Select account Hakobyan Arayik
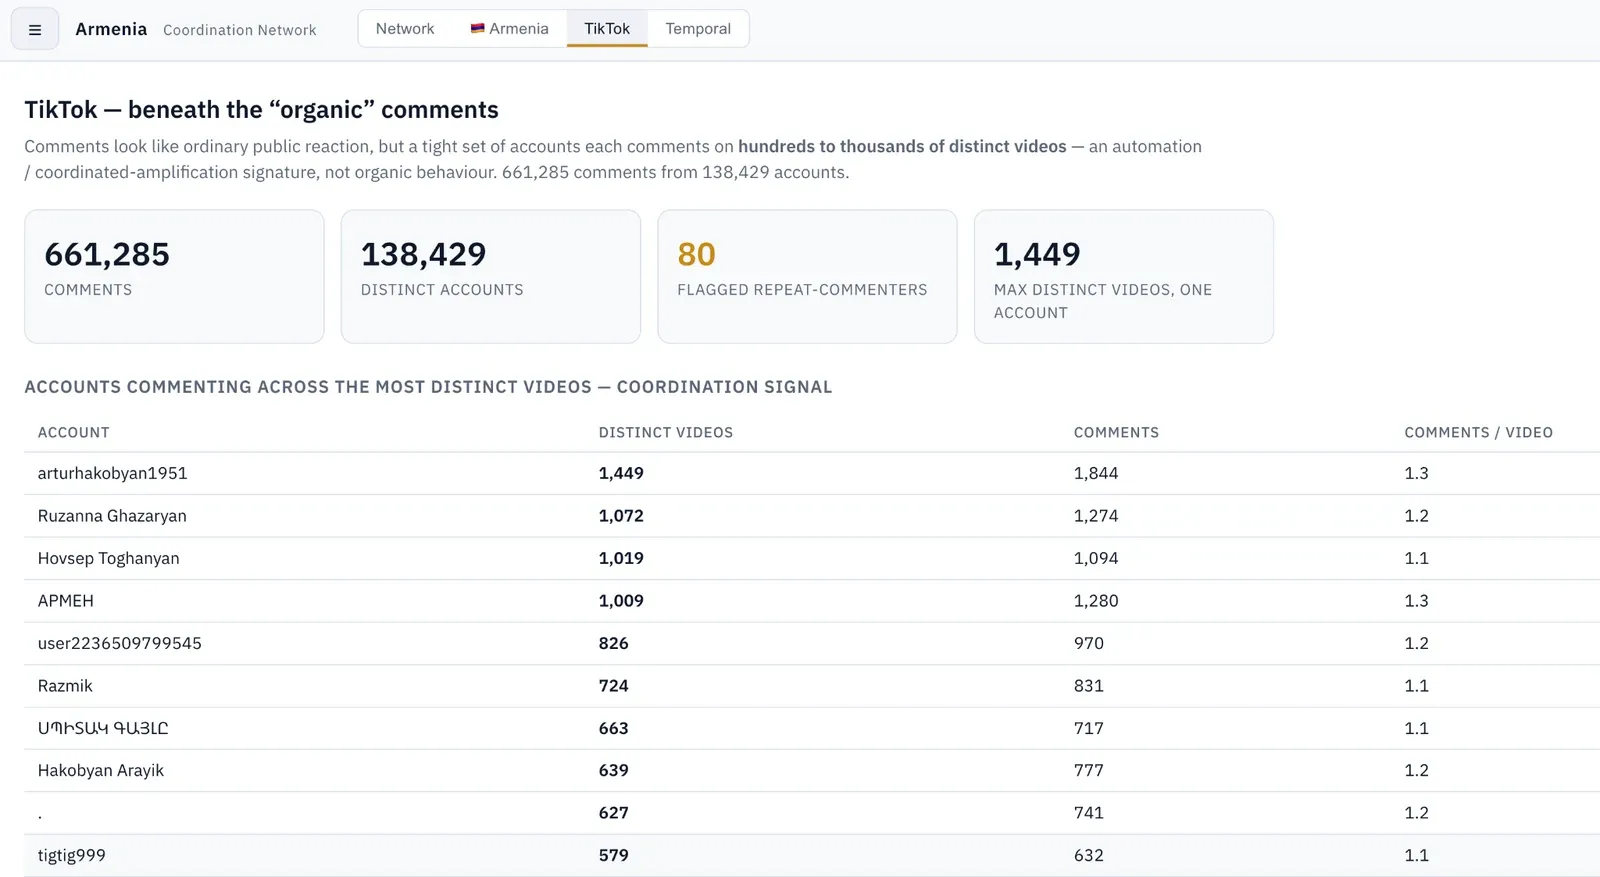This screenshot has width=1600, height=877. 101,770
